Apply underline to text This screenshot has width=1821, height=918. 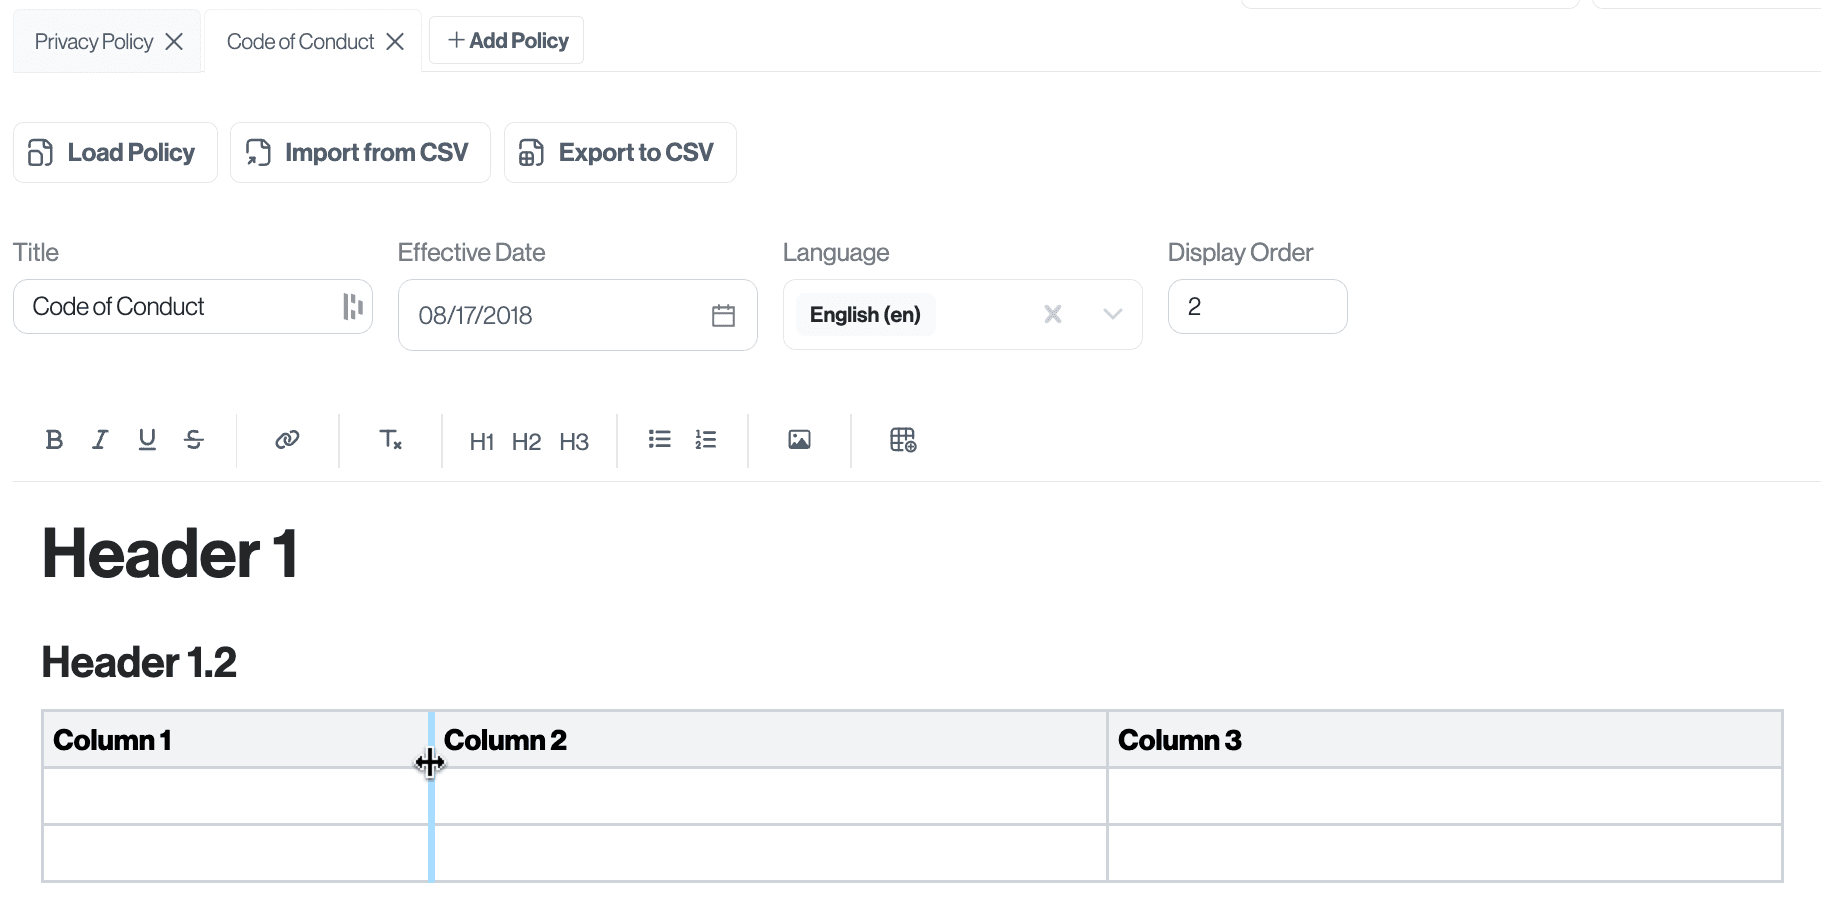coord(147,440)
